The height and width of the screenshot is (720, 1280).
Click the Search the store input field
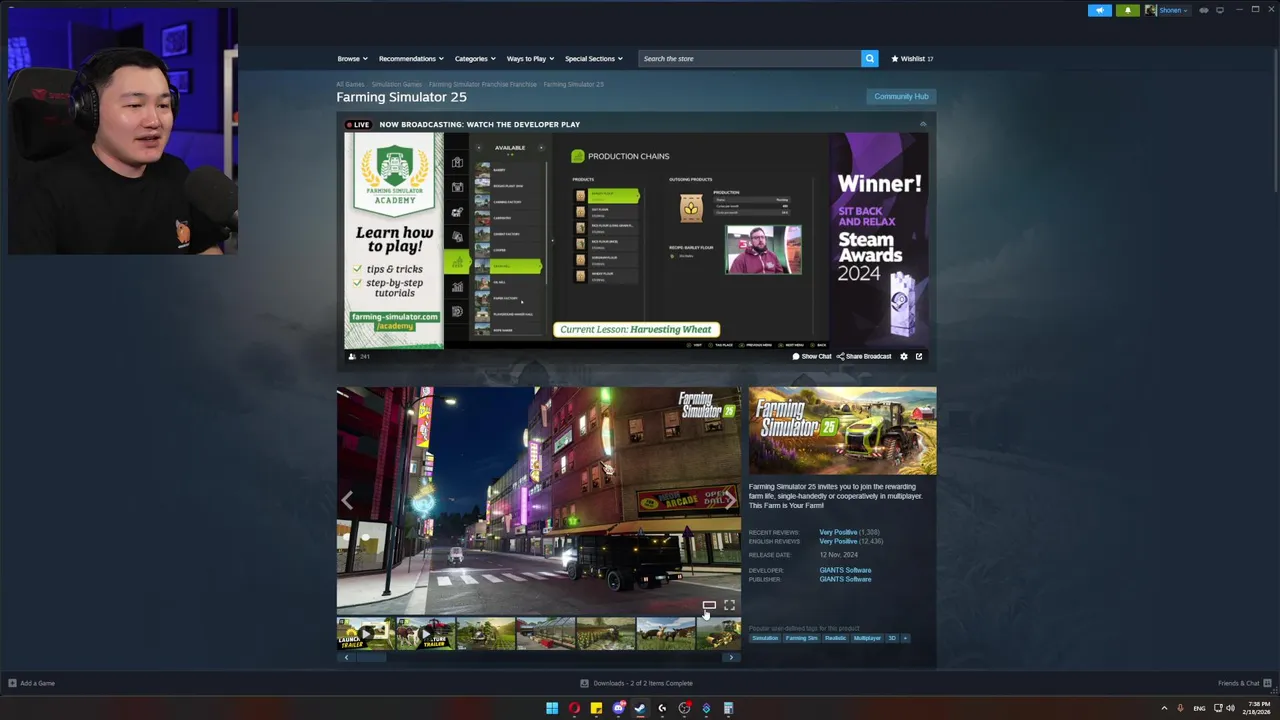749,58
